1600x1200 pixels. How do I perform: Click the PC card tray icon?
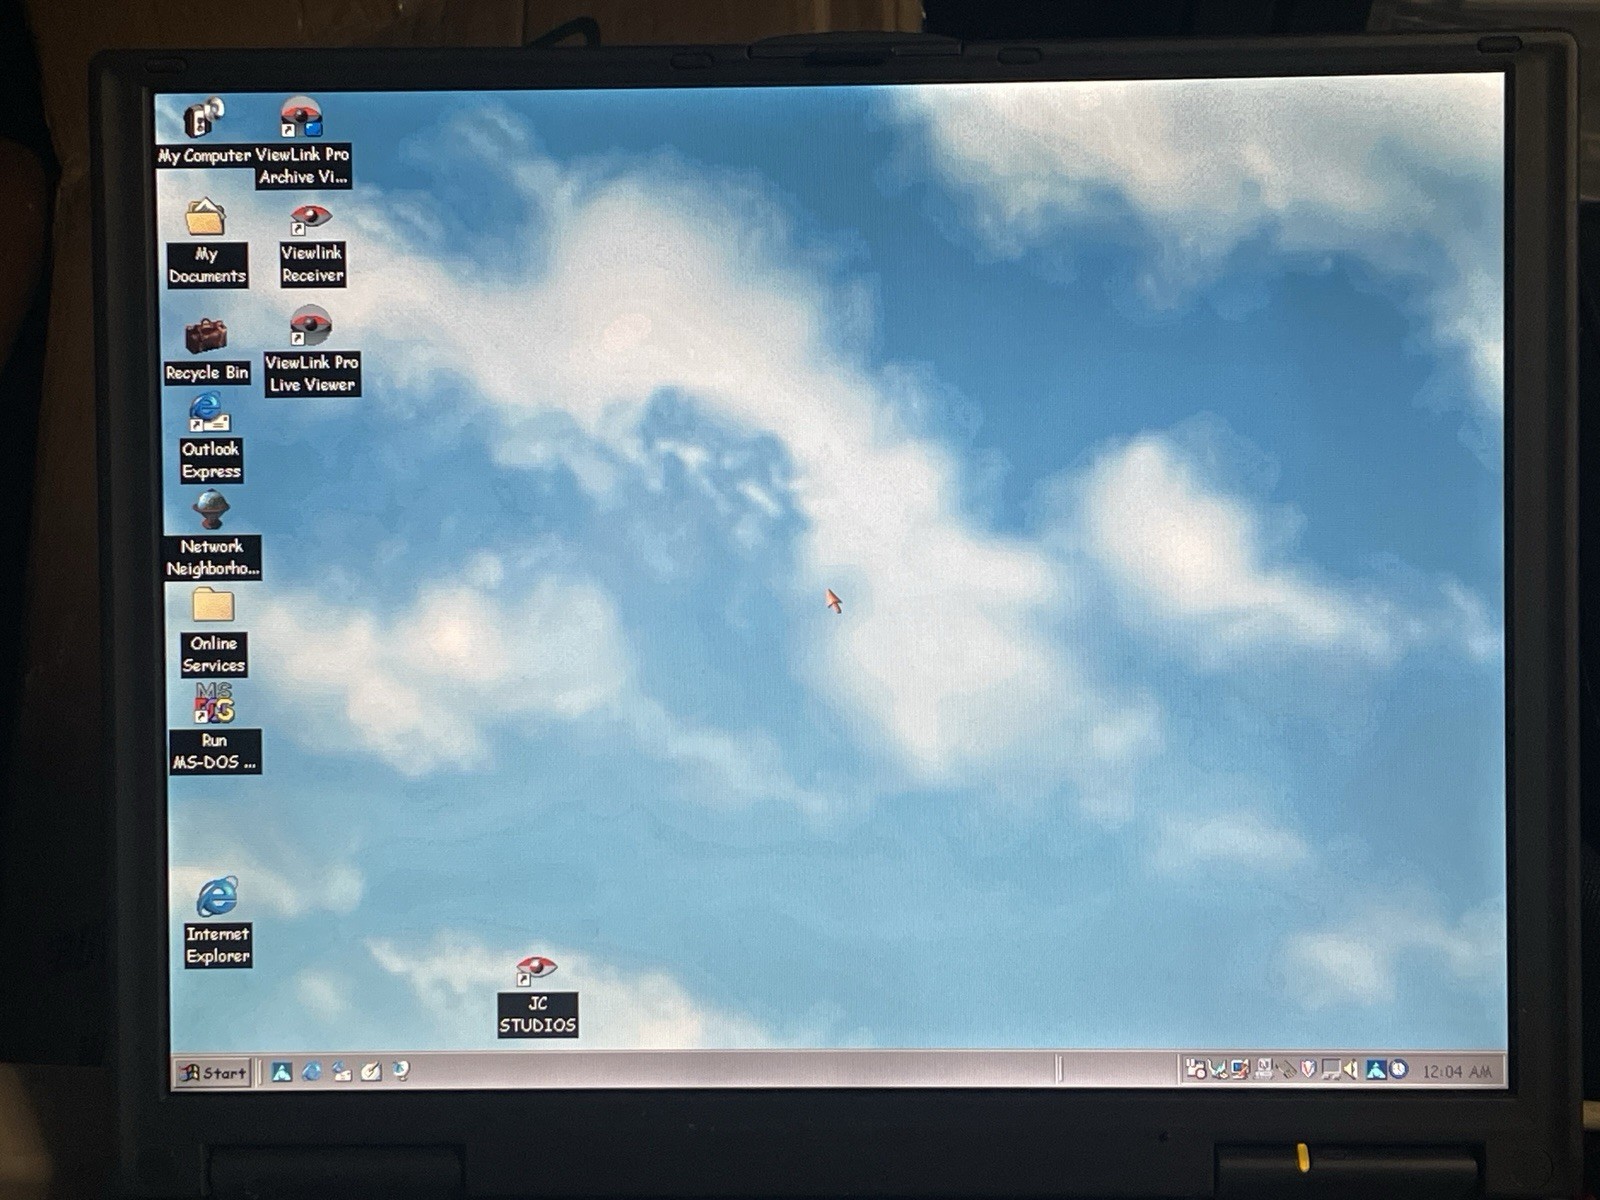pyautogui.click(x=1286, y=1070)
